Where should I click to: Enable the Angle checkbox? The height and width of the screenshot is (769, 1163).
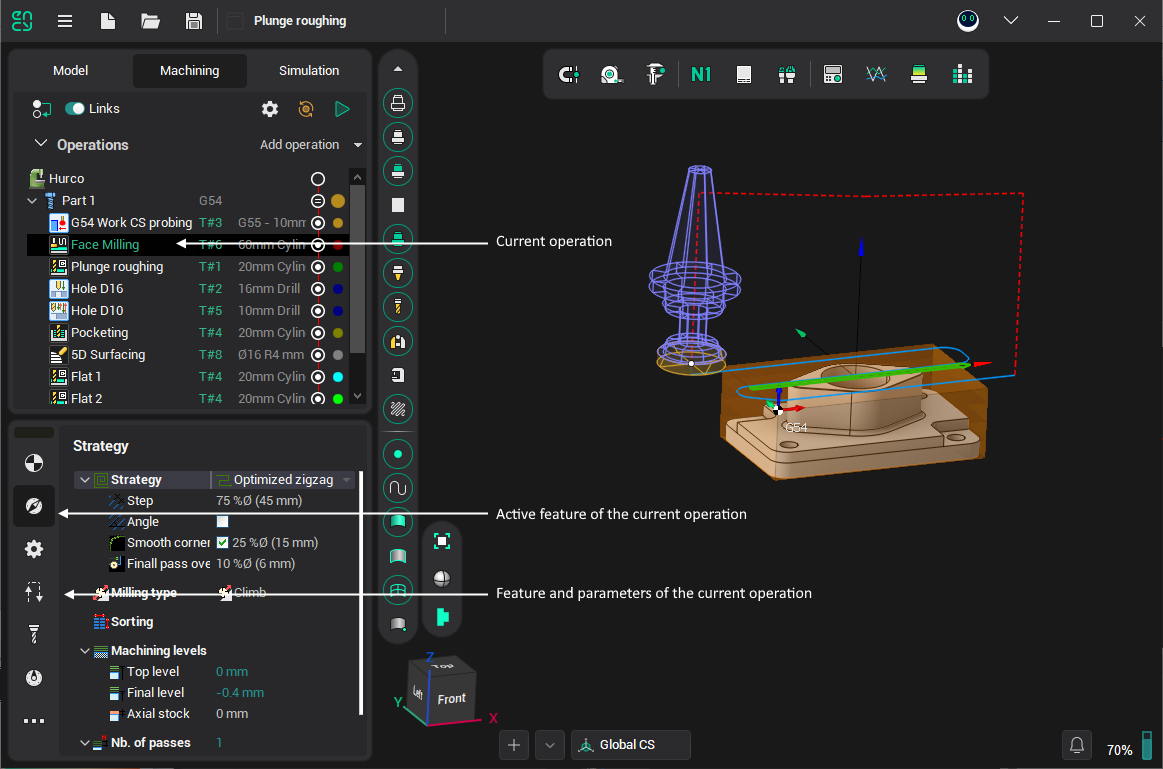[222, 522]
